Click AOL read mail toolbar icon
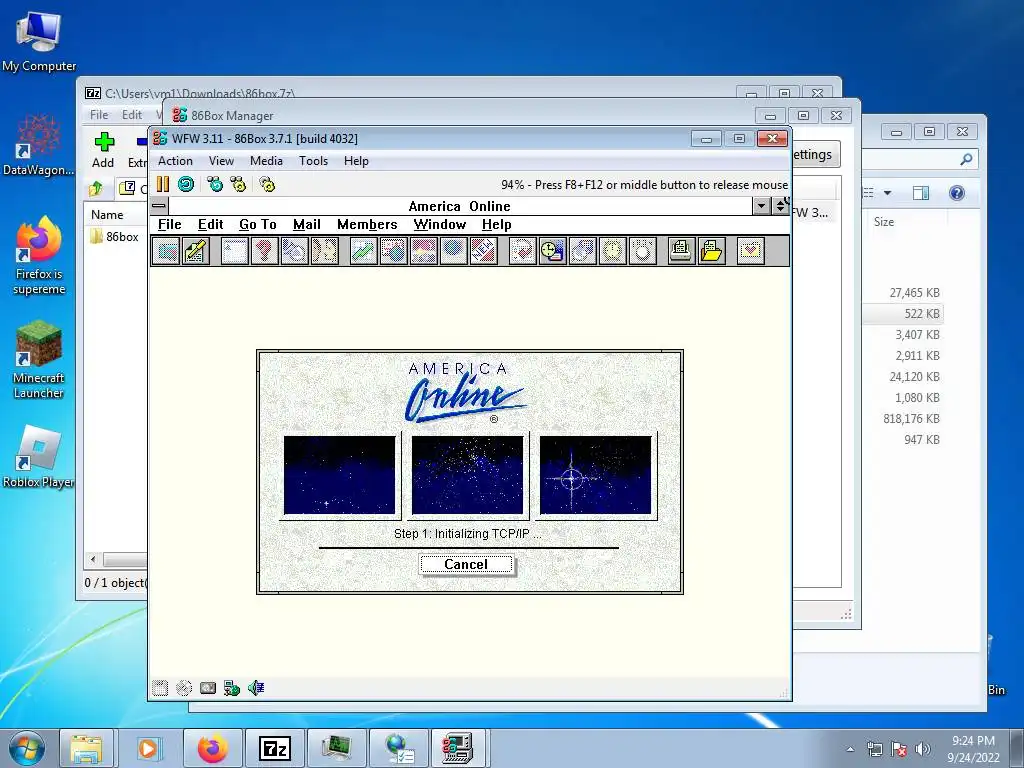Viewport: 1024px width, 768px height. click(x=166, y=251)
